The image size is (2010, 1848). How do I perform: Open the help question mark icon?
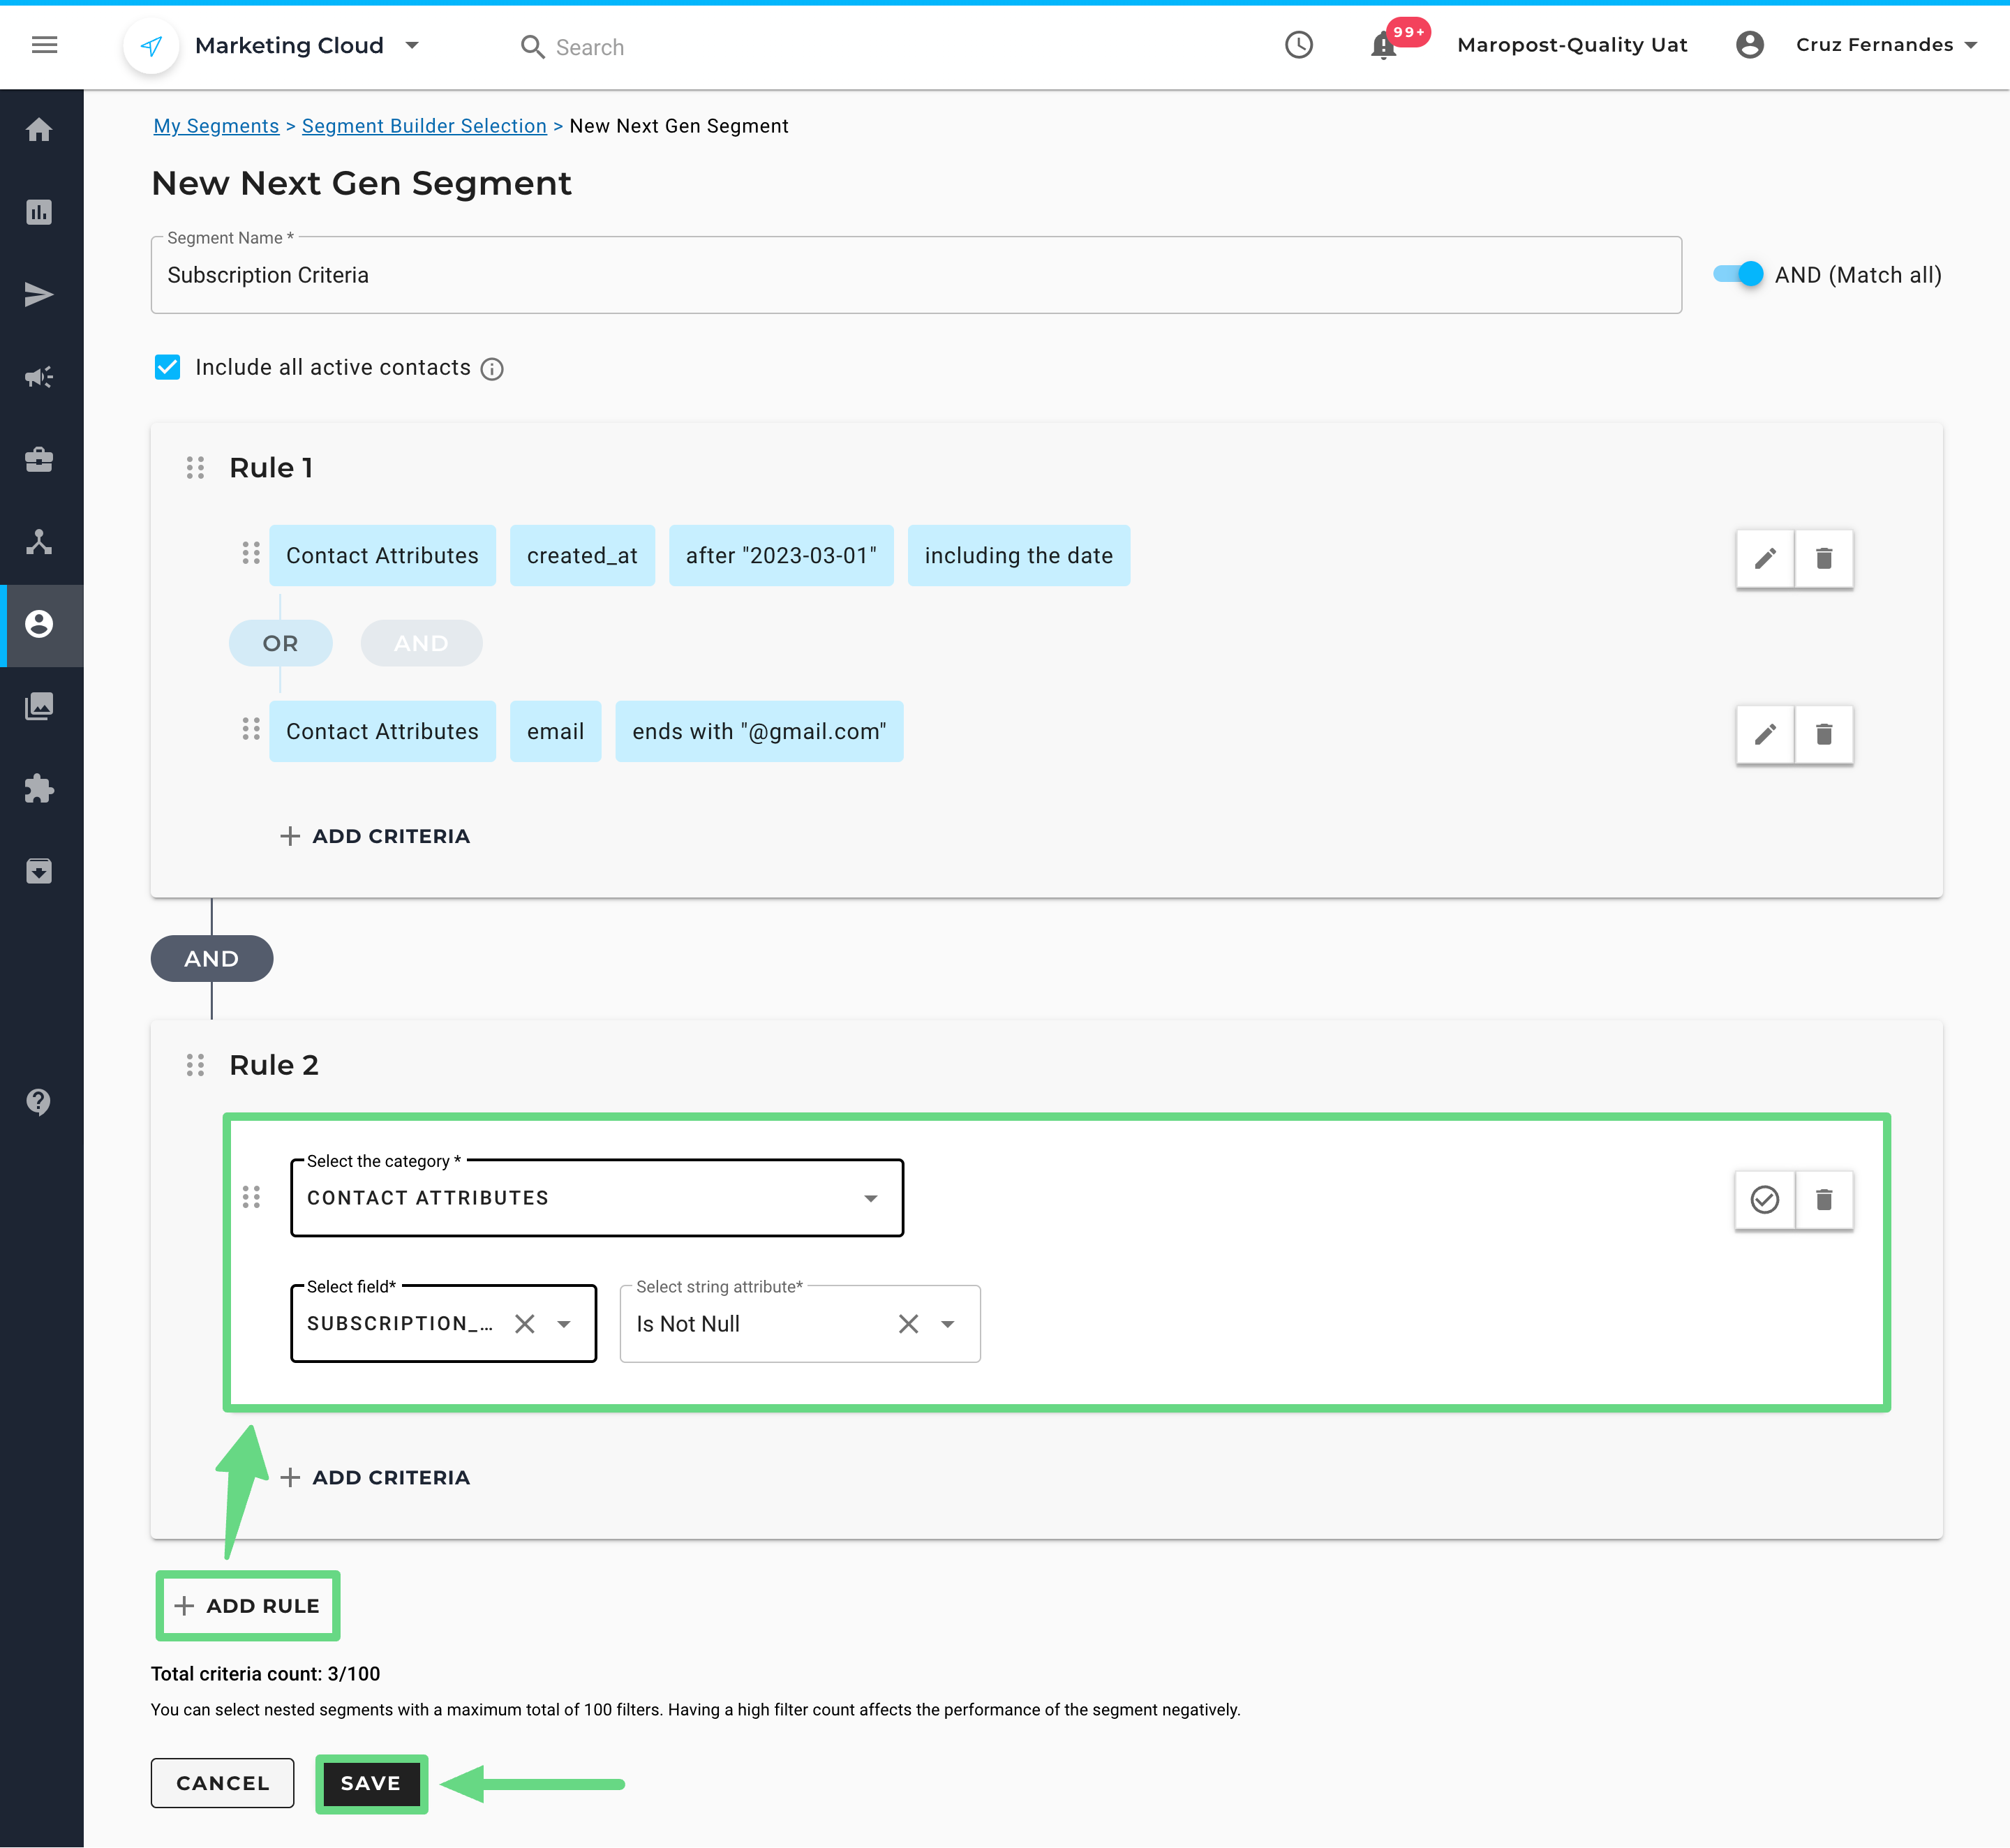[39, 1101]
